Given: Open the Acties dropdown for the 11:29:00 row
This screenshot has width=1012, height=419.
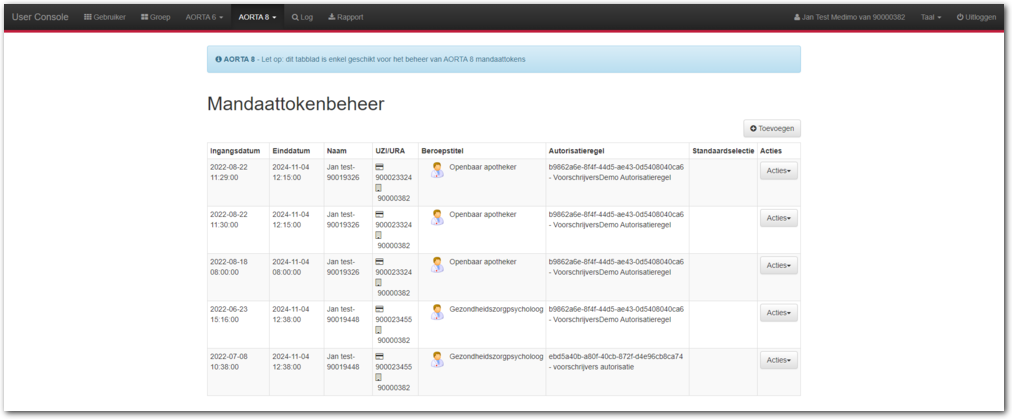Looking at the screenshot, I should [x=778, y=171].
